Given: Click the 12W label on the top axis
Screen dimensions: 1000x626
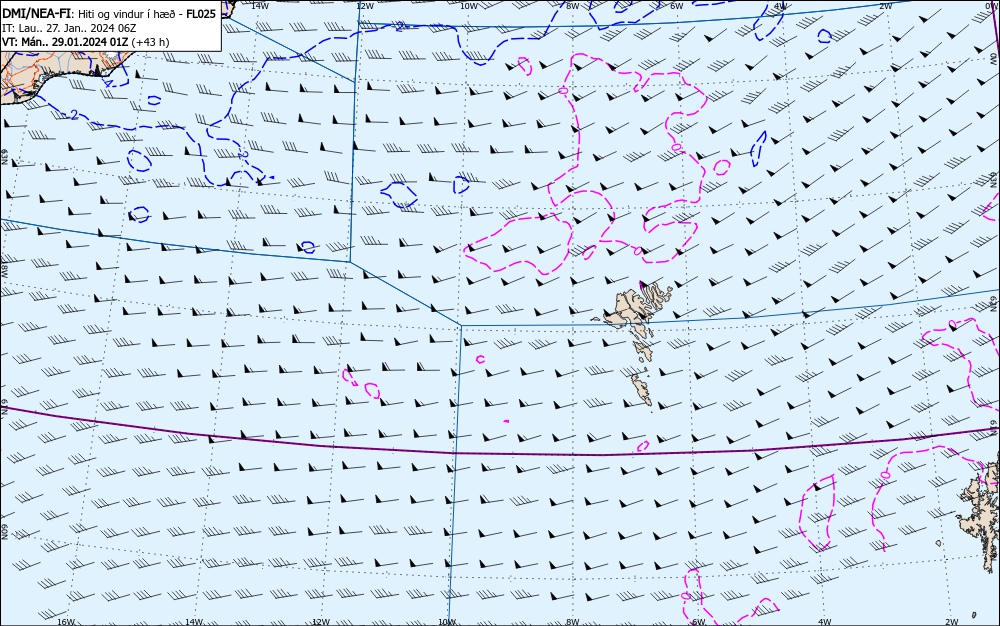Looking at the screenshot, I should 364,6.
